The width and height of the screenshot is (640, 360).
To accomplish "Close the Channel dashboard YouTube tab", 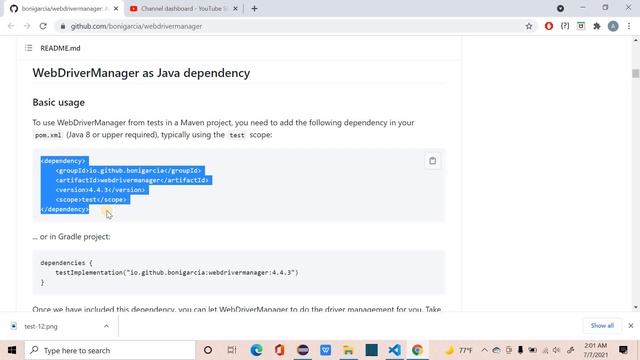I will coord(236,9).
